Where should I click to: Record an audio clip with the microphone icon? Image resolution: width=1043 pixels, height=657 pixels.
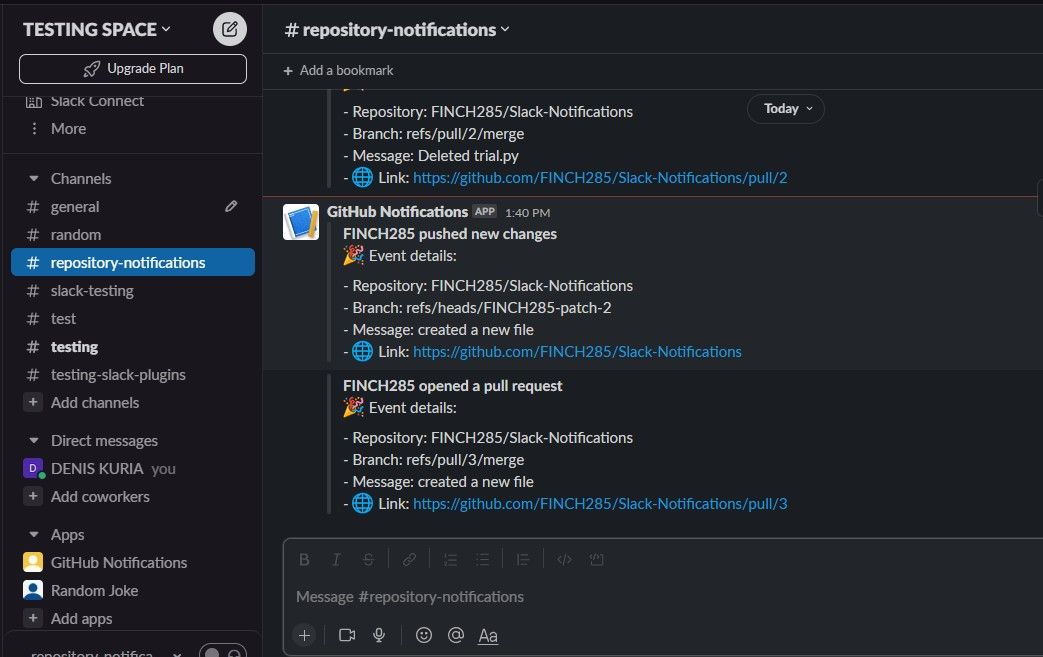(379, 634)
